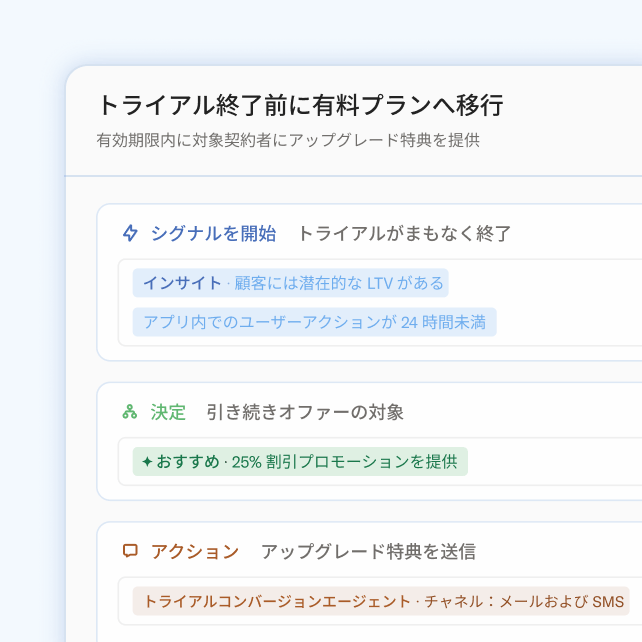Click the orange speech bubble action icon
The image size is (642, 642).
[x=130, y=551]
